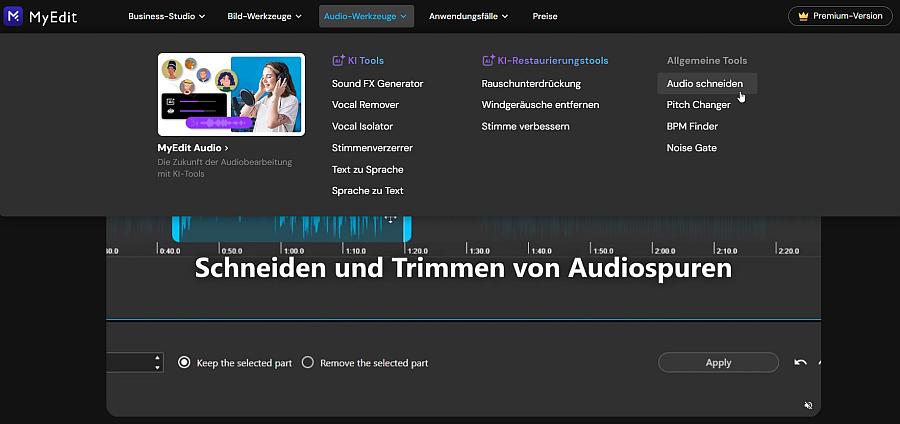The height and width of the screenshot is (424, 900).
Task: Open Stimme verbessern tool
Action: point(525,126)
